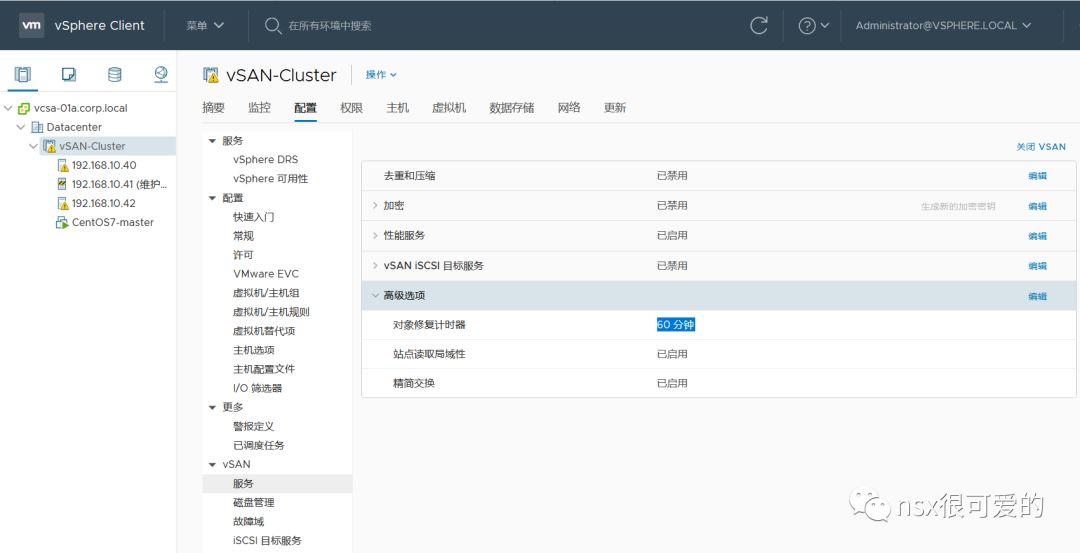The height and width of the screenshot is (553, 1080).
Task: Open Networking inventory view icon
Action: coord(160,74)
